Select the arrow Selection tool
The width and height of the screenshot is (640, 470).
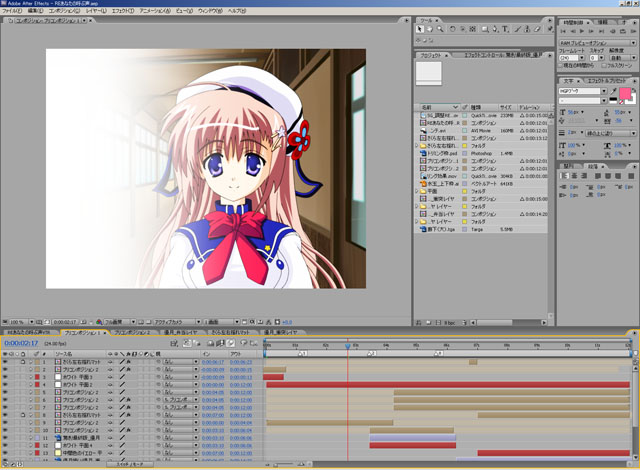pyautogui.click(x=420, y=29)
